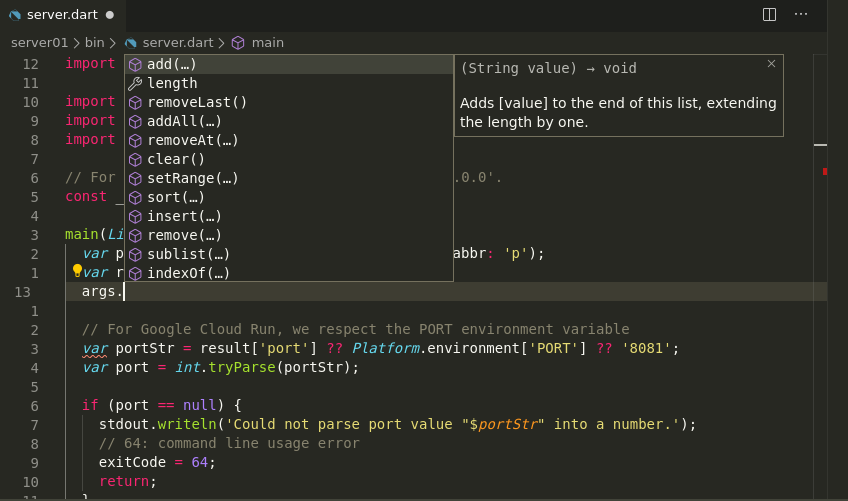Click the portStr variable declaration

[x=145, y=348]
